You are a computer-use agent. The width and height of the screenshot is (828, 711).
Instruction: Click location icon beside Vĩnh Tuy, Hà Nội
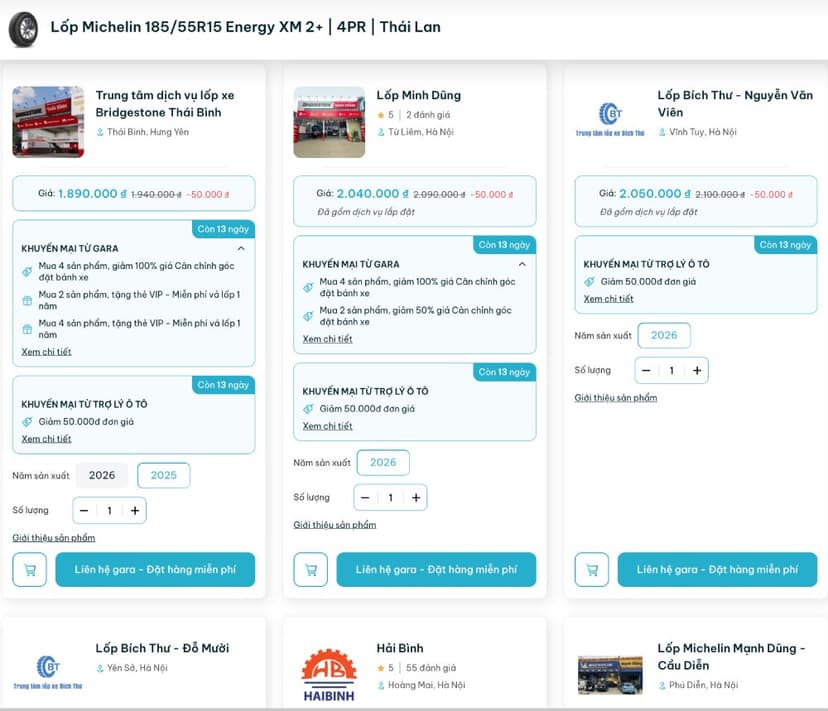click(x=662, y=132)
